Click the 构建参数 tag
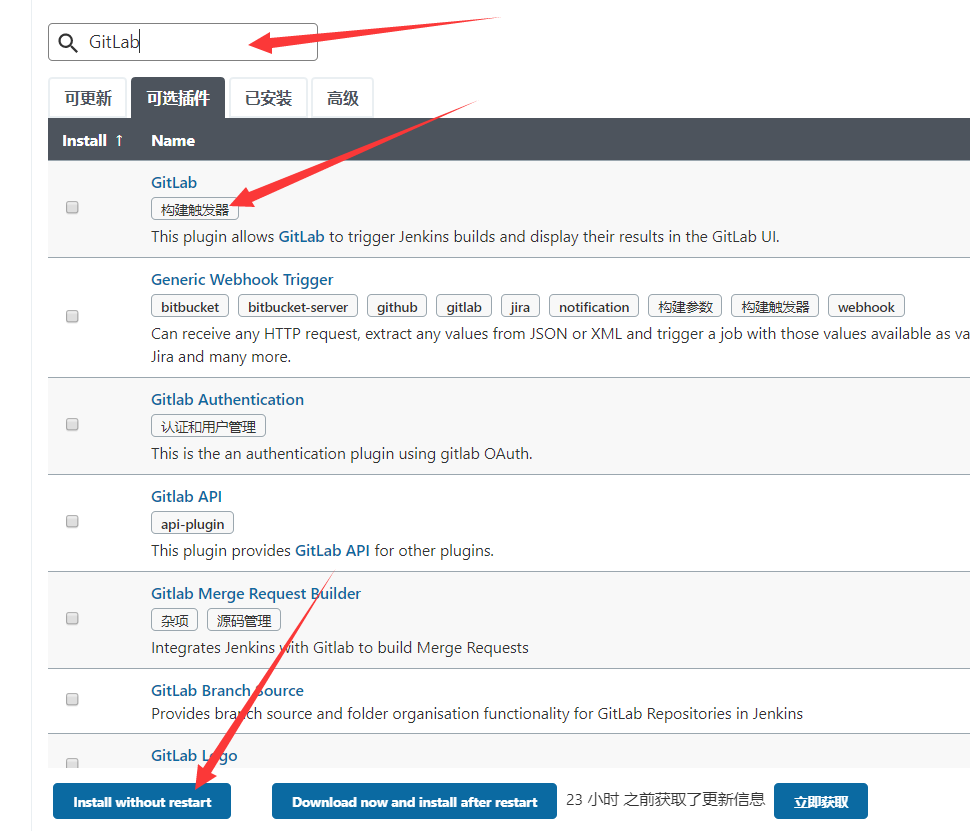This screenshot has width=970, height=831. tap(685, 306)
